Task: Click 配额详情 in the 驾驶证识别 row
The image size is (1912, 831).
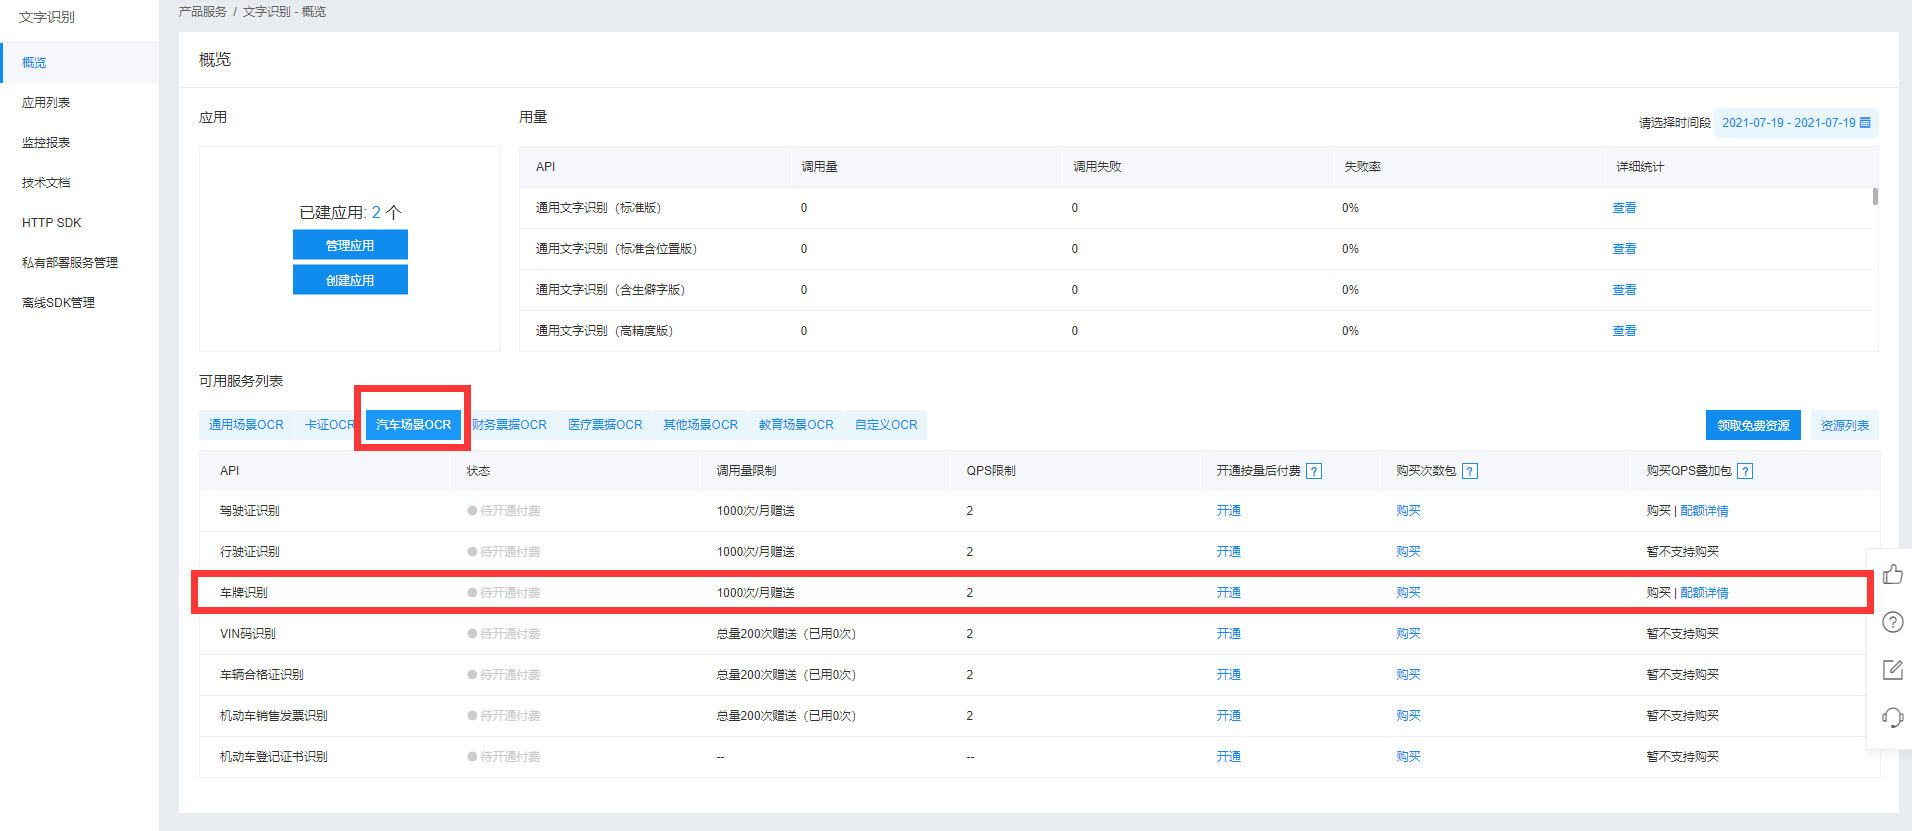Action: [1704, 511]
